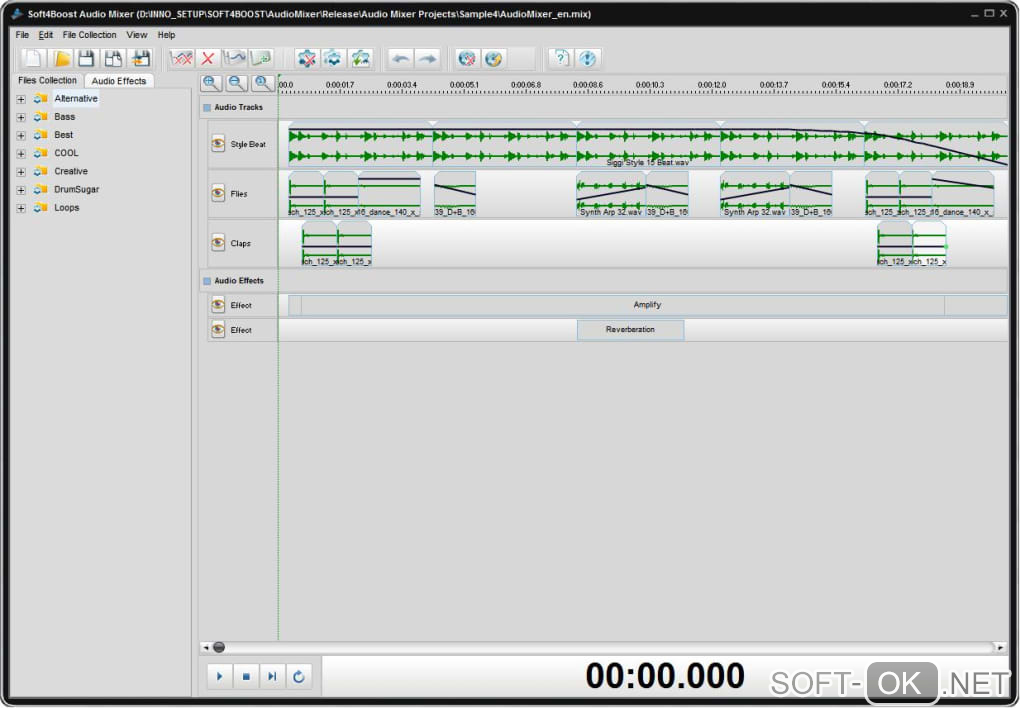Click the add track icon with green plus
Viewport: 1020px width, 708px height.
click(261, 59)
